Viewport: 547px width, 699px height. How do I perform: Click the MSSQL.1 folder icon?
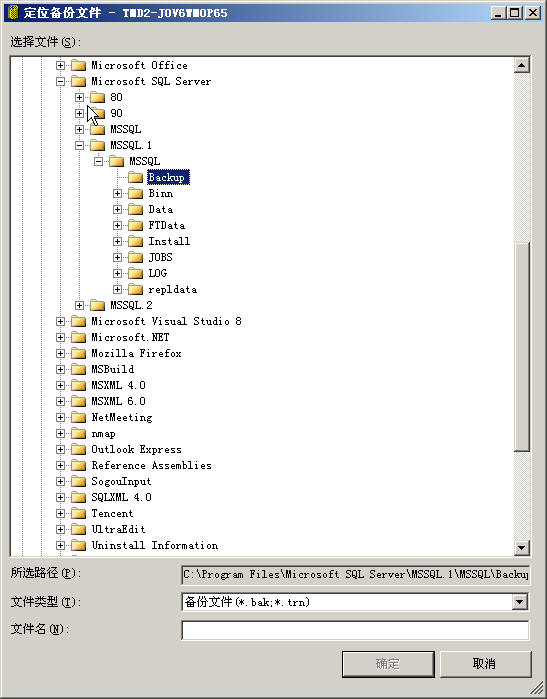(98, 145)
